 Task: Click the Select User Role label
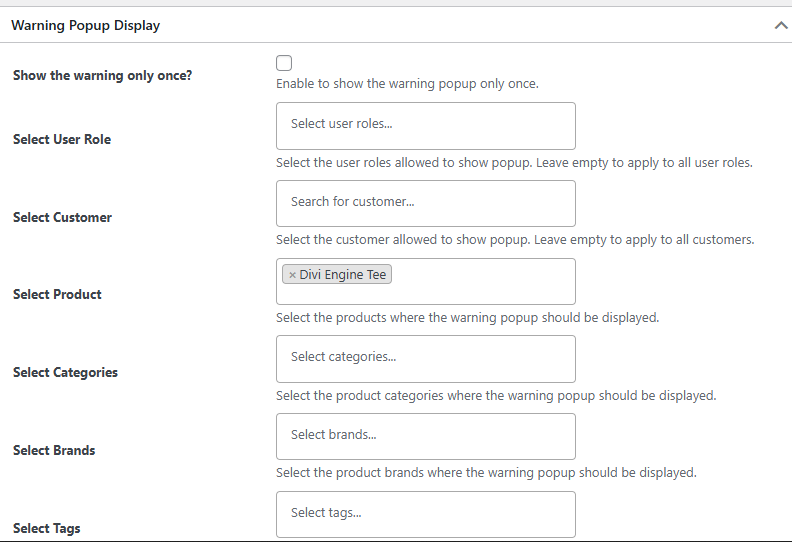coord(62,140)
